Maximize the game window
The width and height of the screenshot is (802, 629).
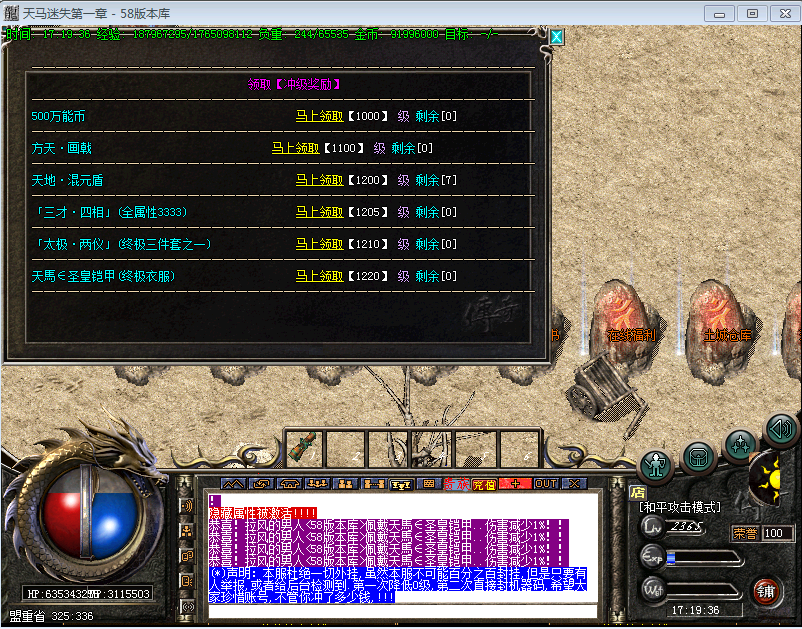752,13
